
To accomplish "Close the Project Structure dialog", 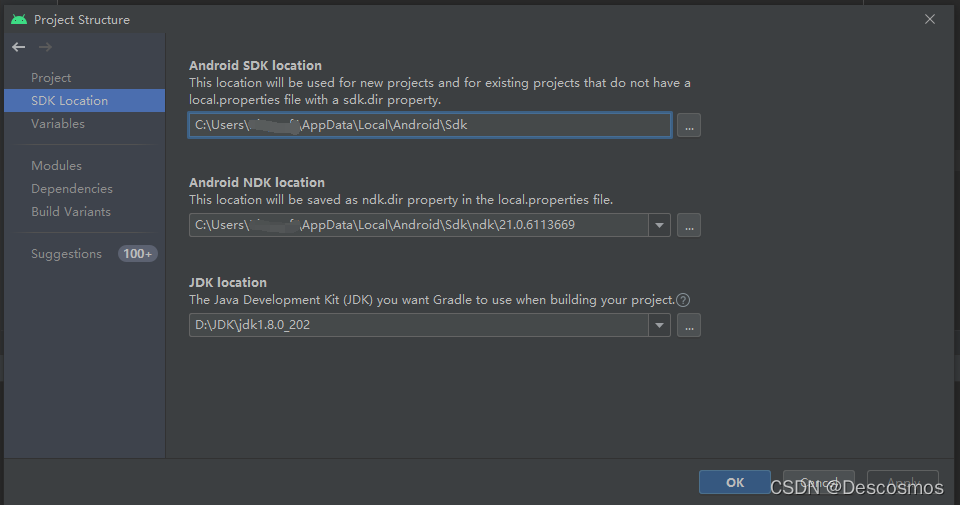I will coord(929,19).
